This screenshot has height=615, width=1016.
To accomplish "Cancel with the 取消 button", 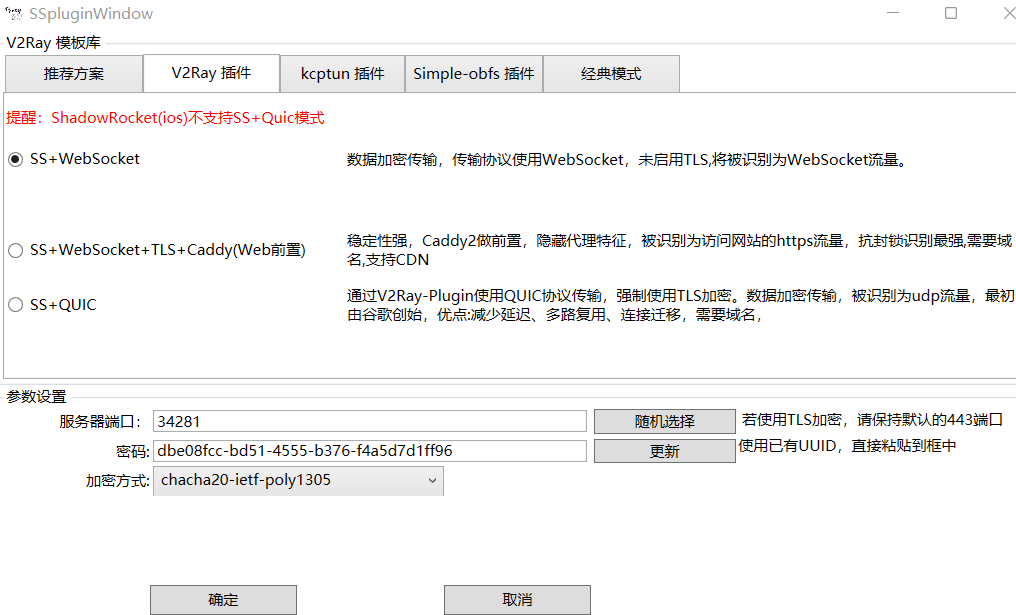I will pos(517,600).
